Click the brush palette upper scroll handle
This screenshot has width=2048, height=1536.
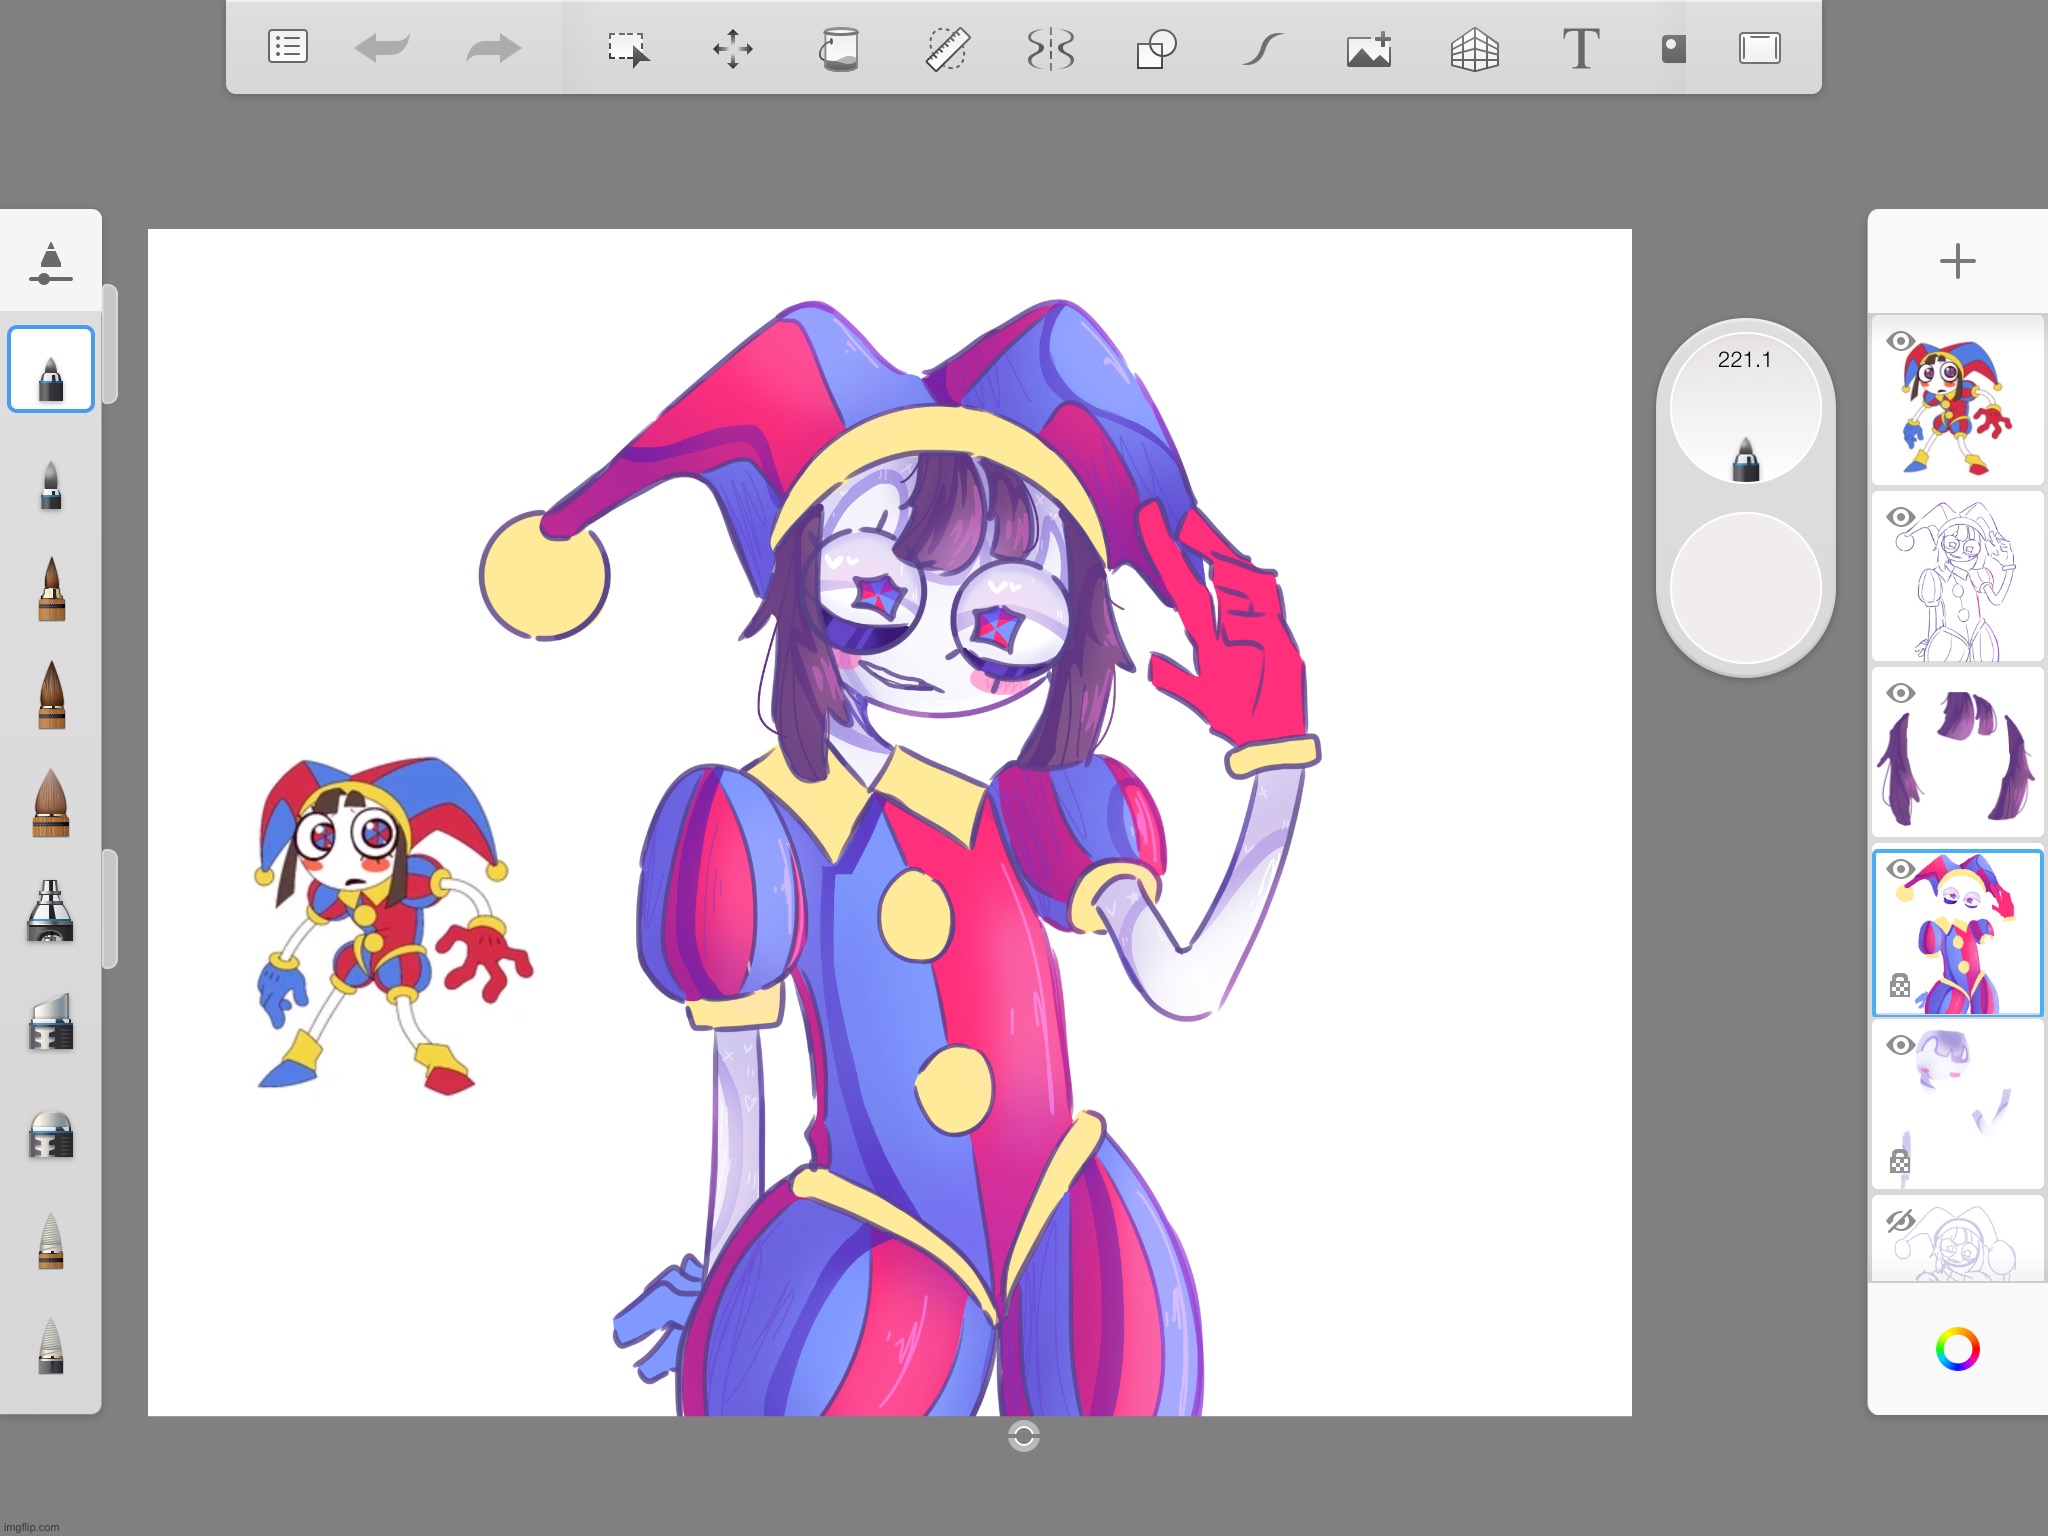[110, 345]
